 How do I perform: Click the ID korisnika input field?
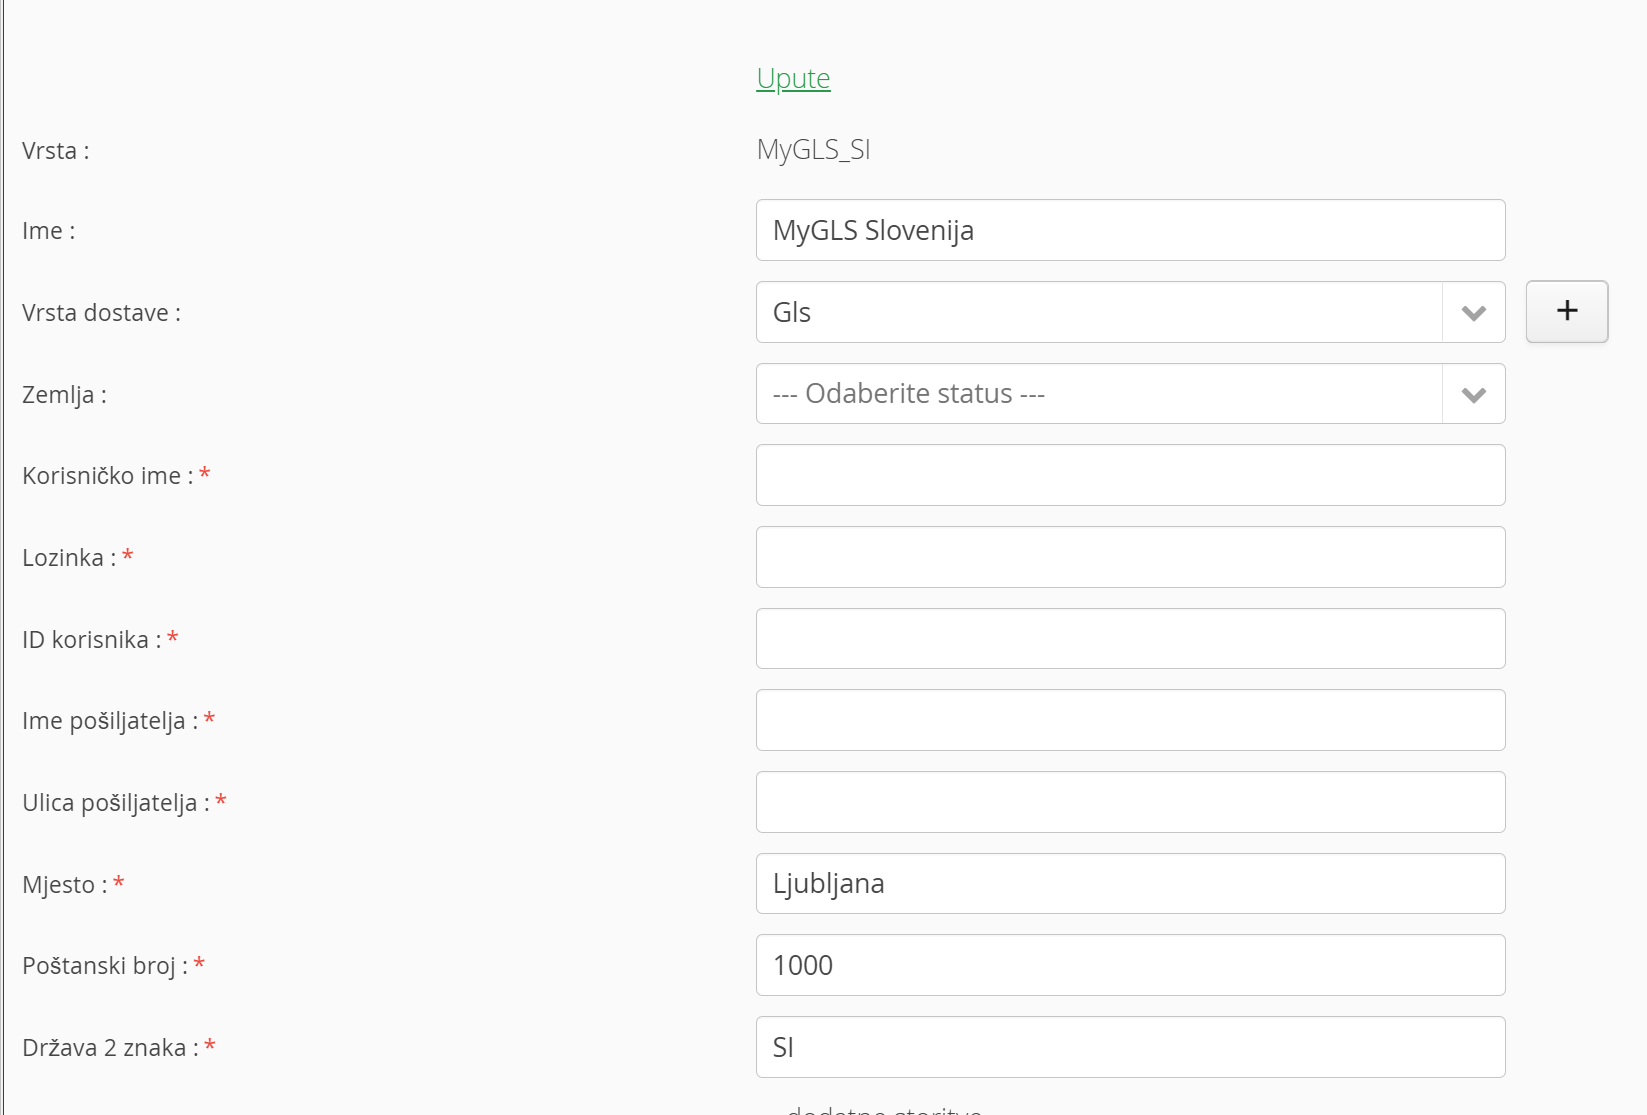[x=1131, y=639]
